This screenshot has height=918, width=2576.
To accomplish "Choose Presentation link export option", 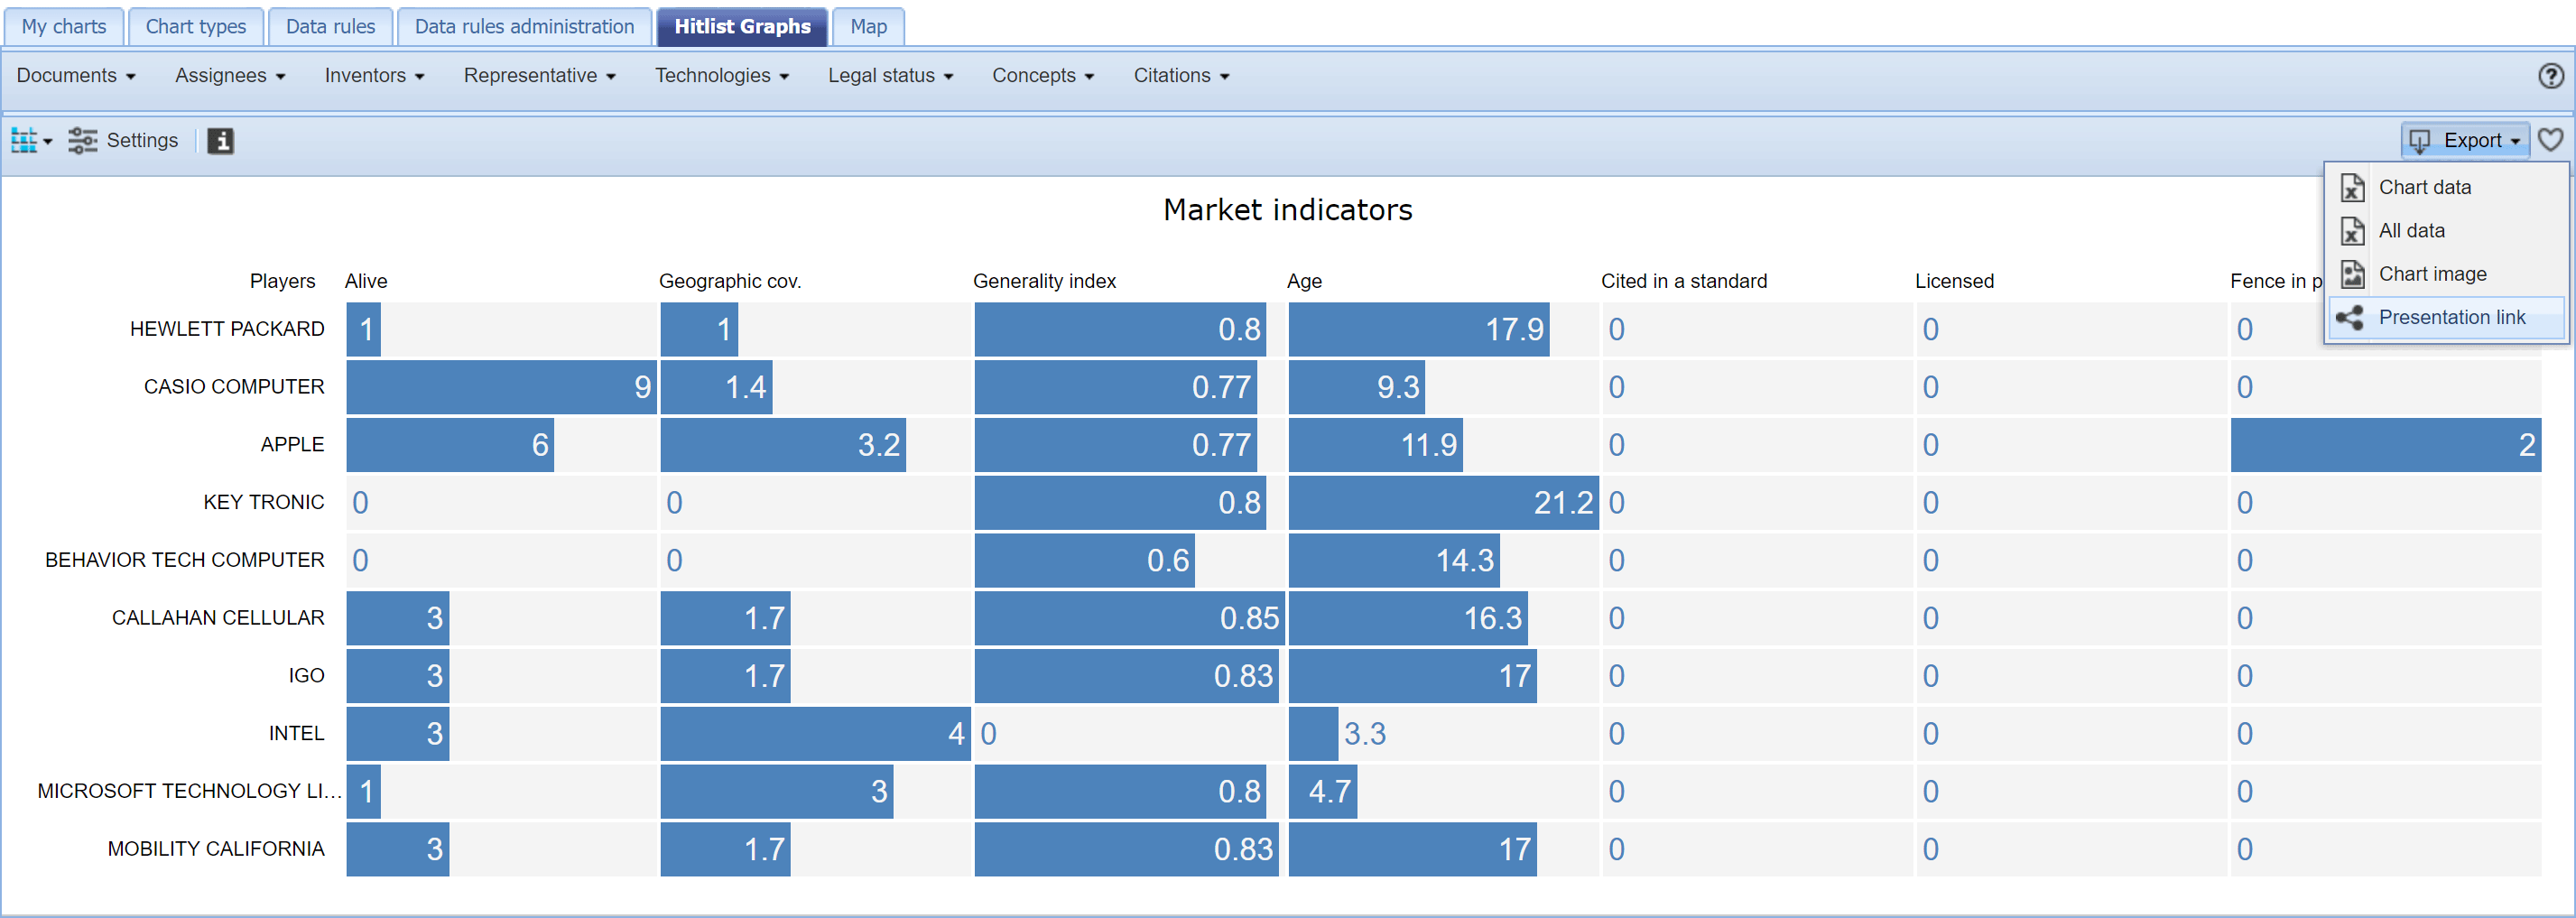I will [2447, 318].
